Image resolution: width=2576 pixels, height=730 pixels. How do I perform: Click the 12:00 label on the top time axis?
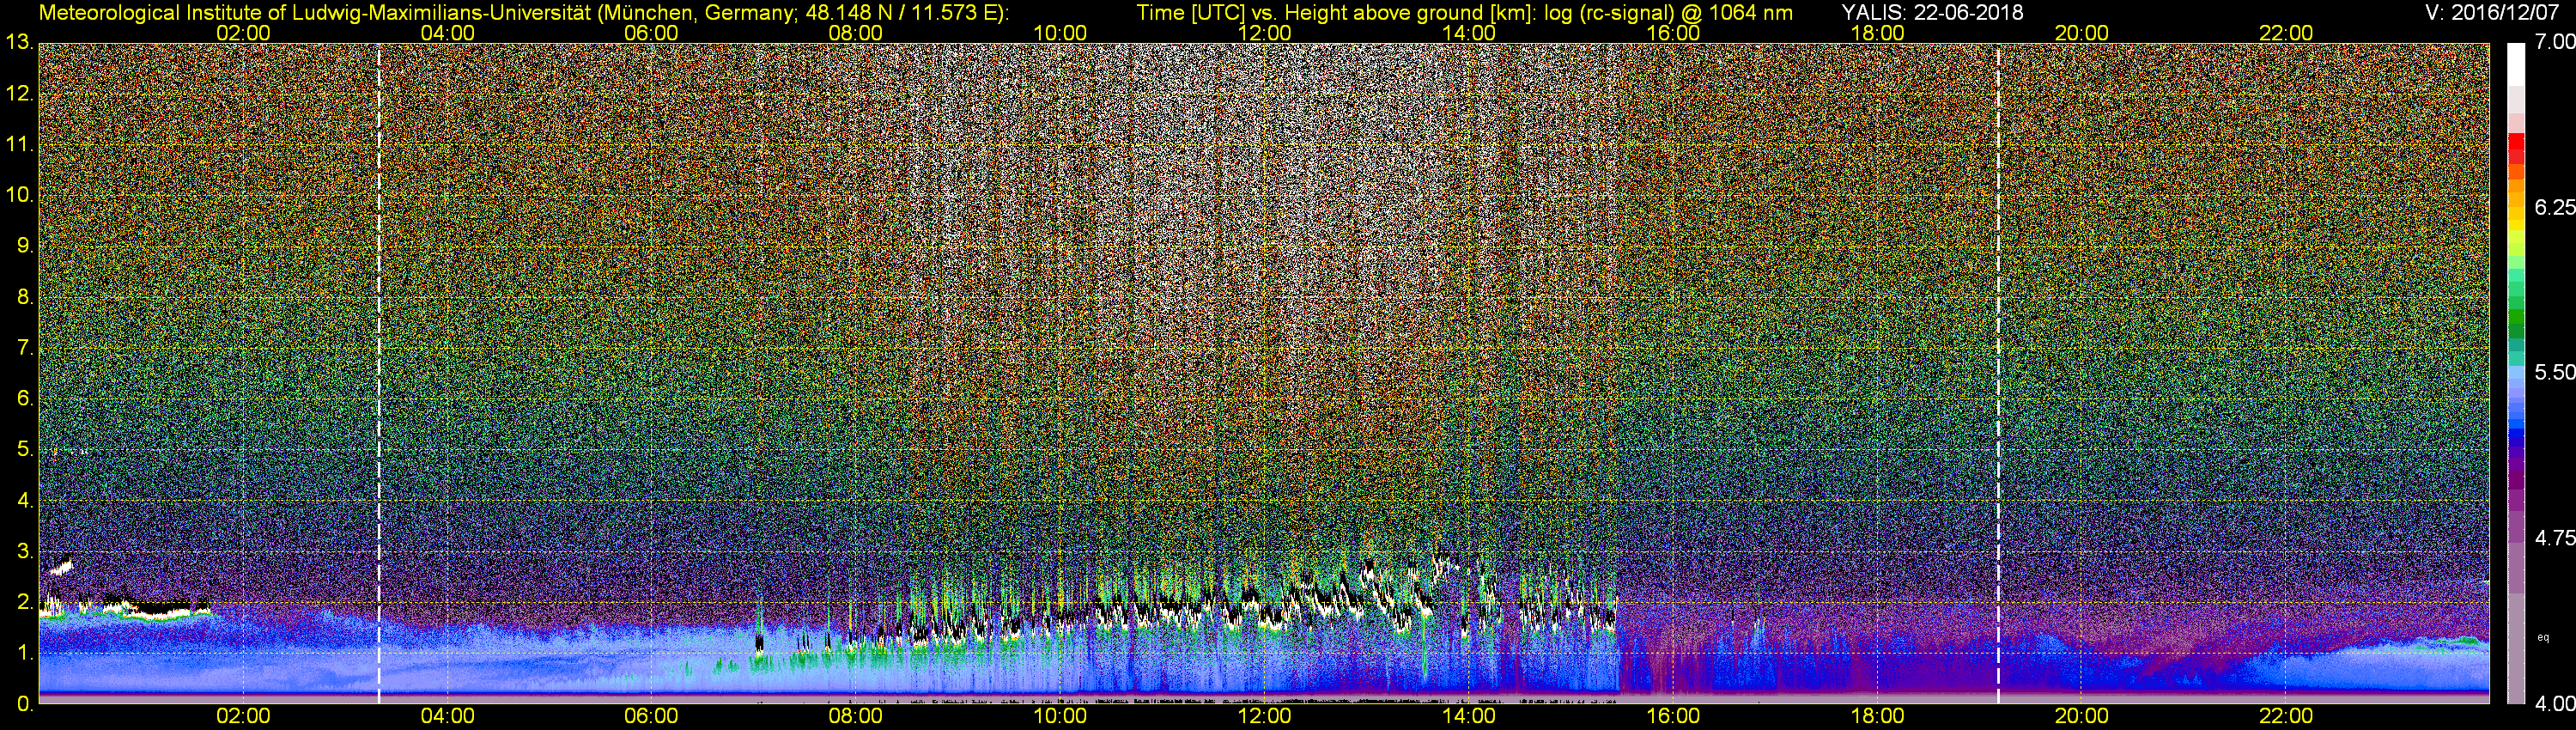click(x=1264, y=33)
